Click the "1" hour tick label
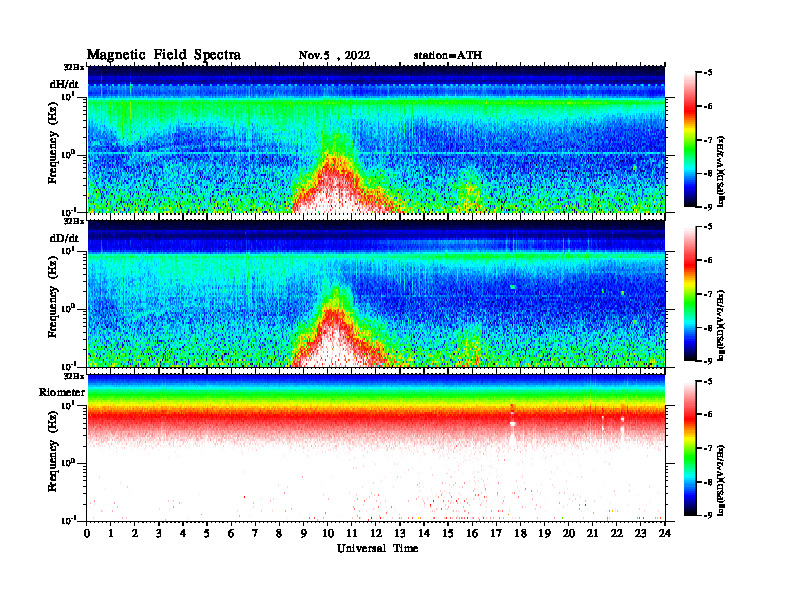Viewport: 792px width, 612px height. [x=111, y=533]
